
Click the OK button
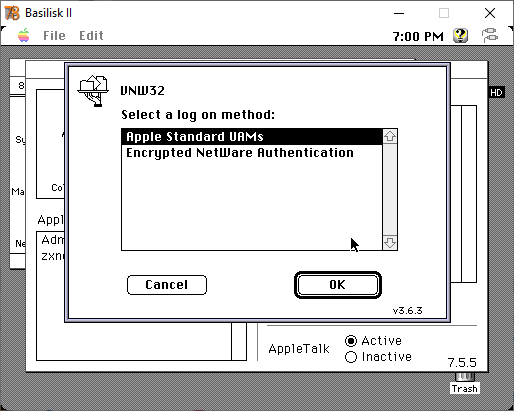pyautogui.click(x=338, y=285)
